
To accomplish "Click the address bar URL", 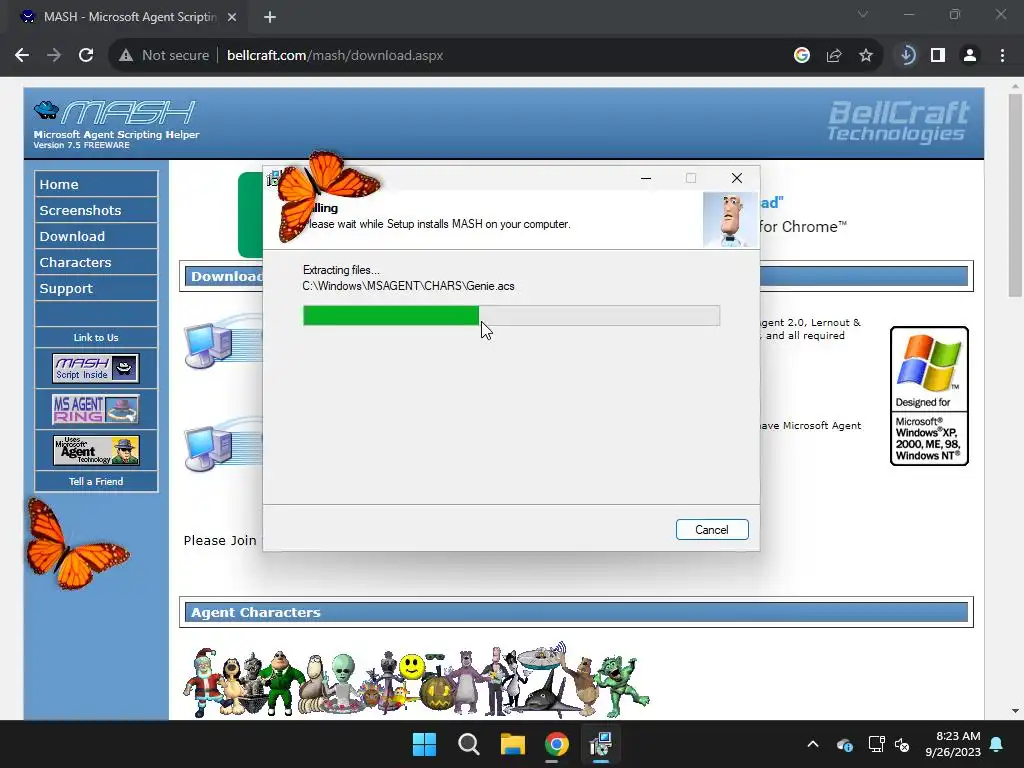I will (x=335, y=56).
